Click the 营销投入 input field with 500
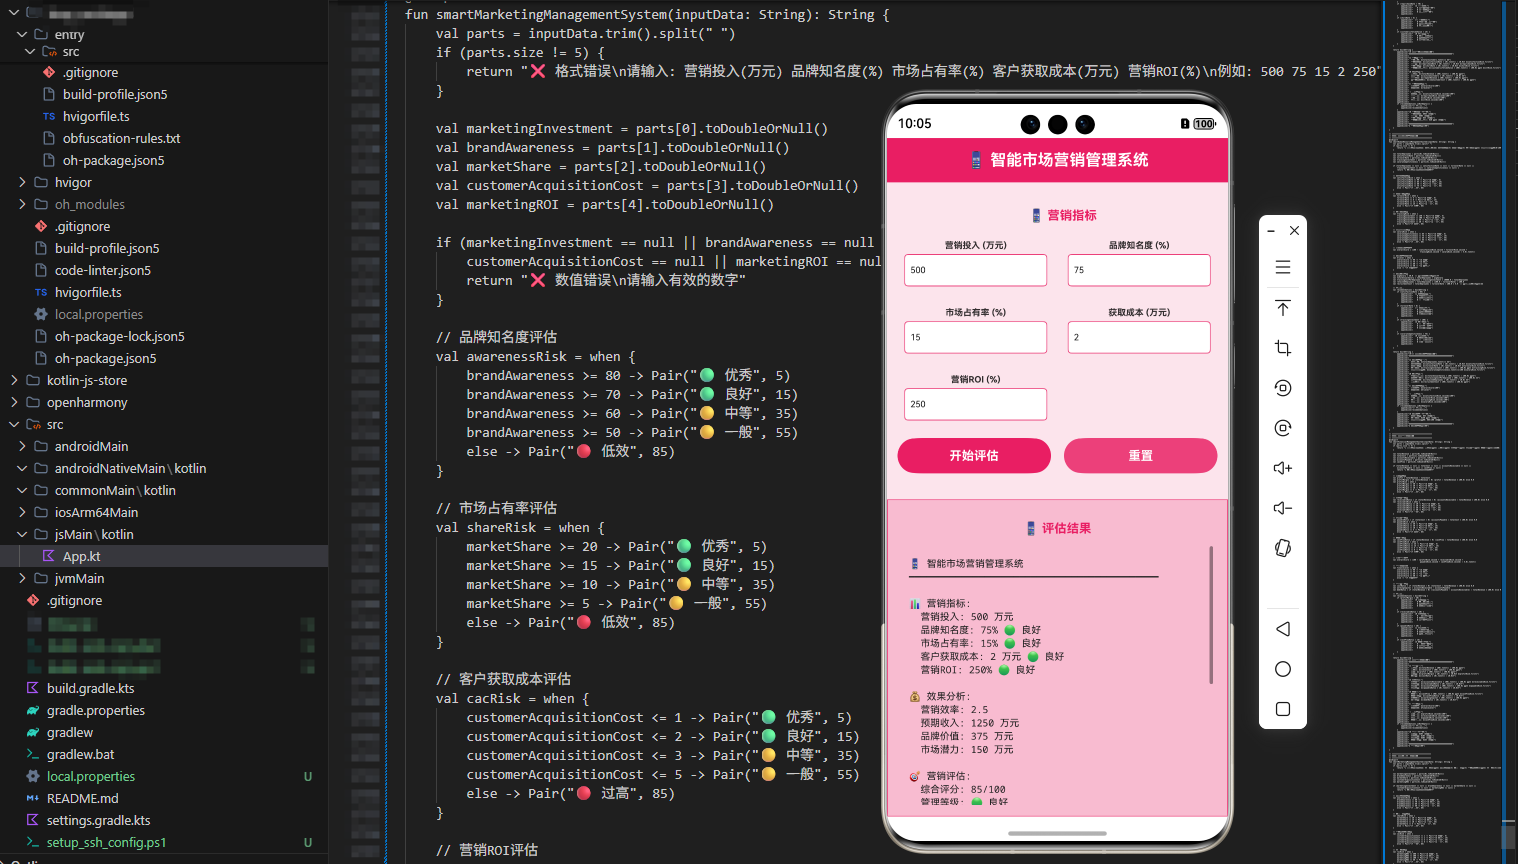The width and height of the screenshot is (1518, 864). 975,270
